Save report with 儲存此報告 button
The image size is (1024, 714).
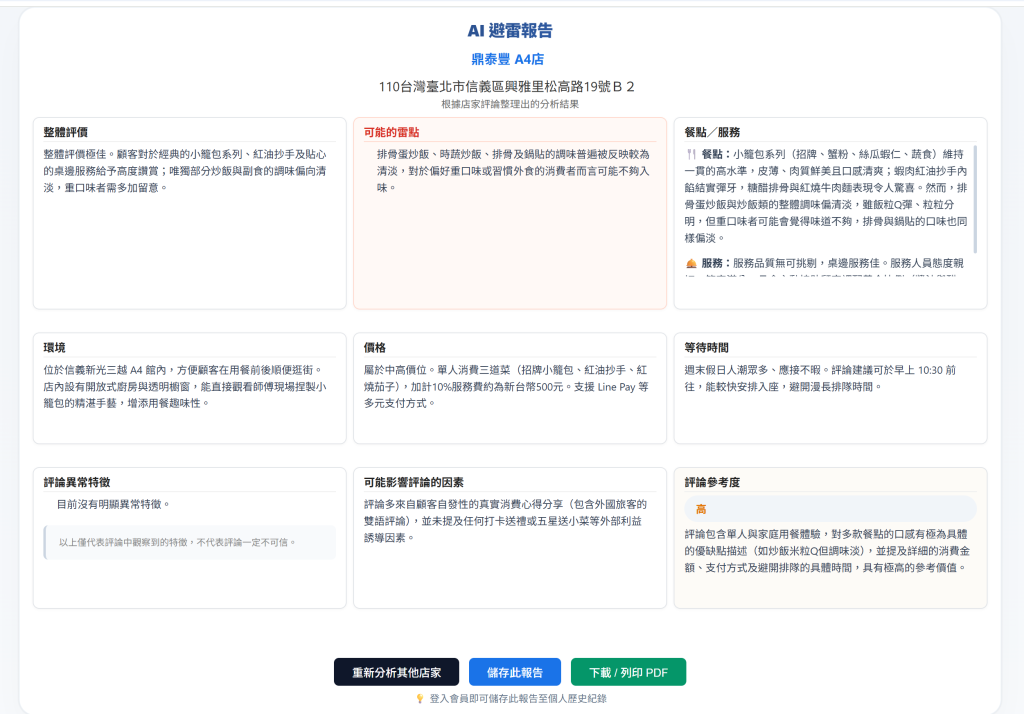click(x=515, y=672)
